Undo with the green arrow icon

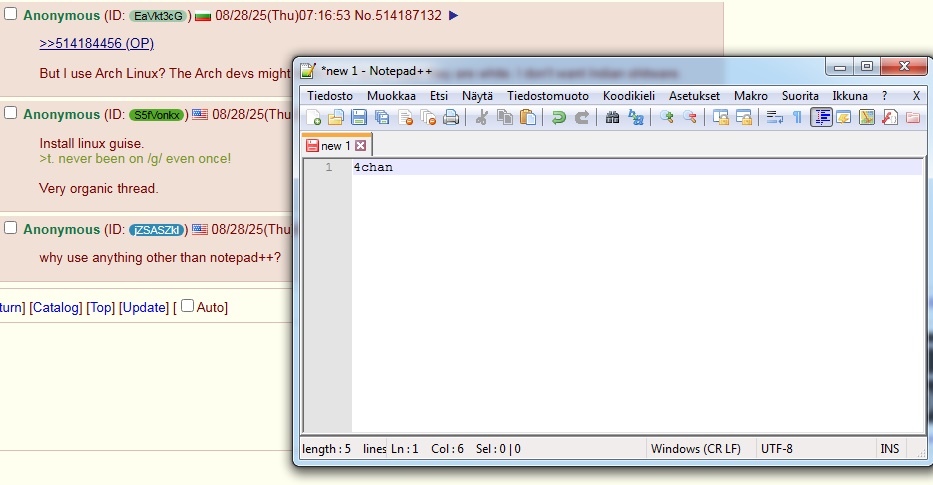coord(558,117)
